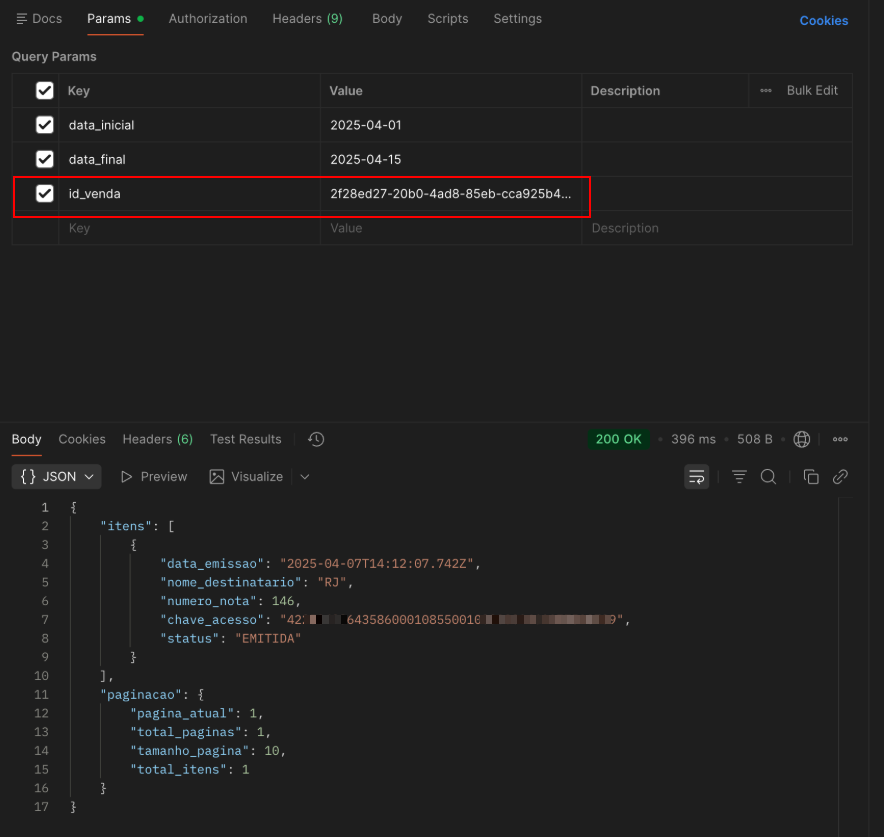Open query params column options menu
This screenshot has width=886, height=837.
(766, 90)
